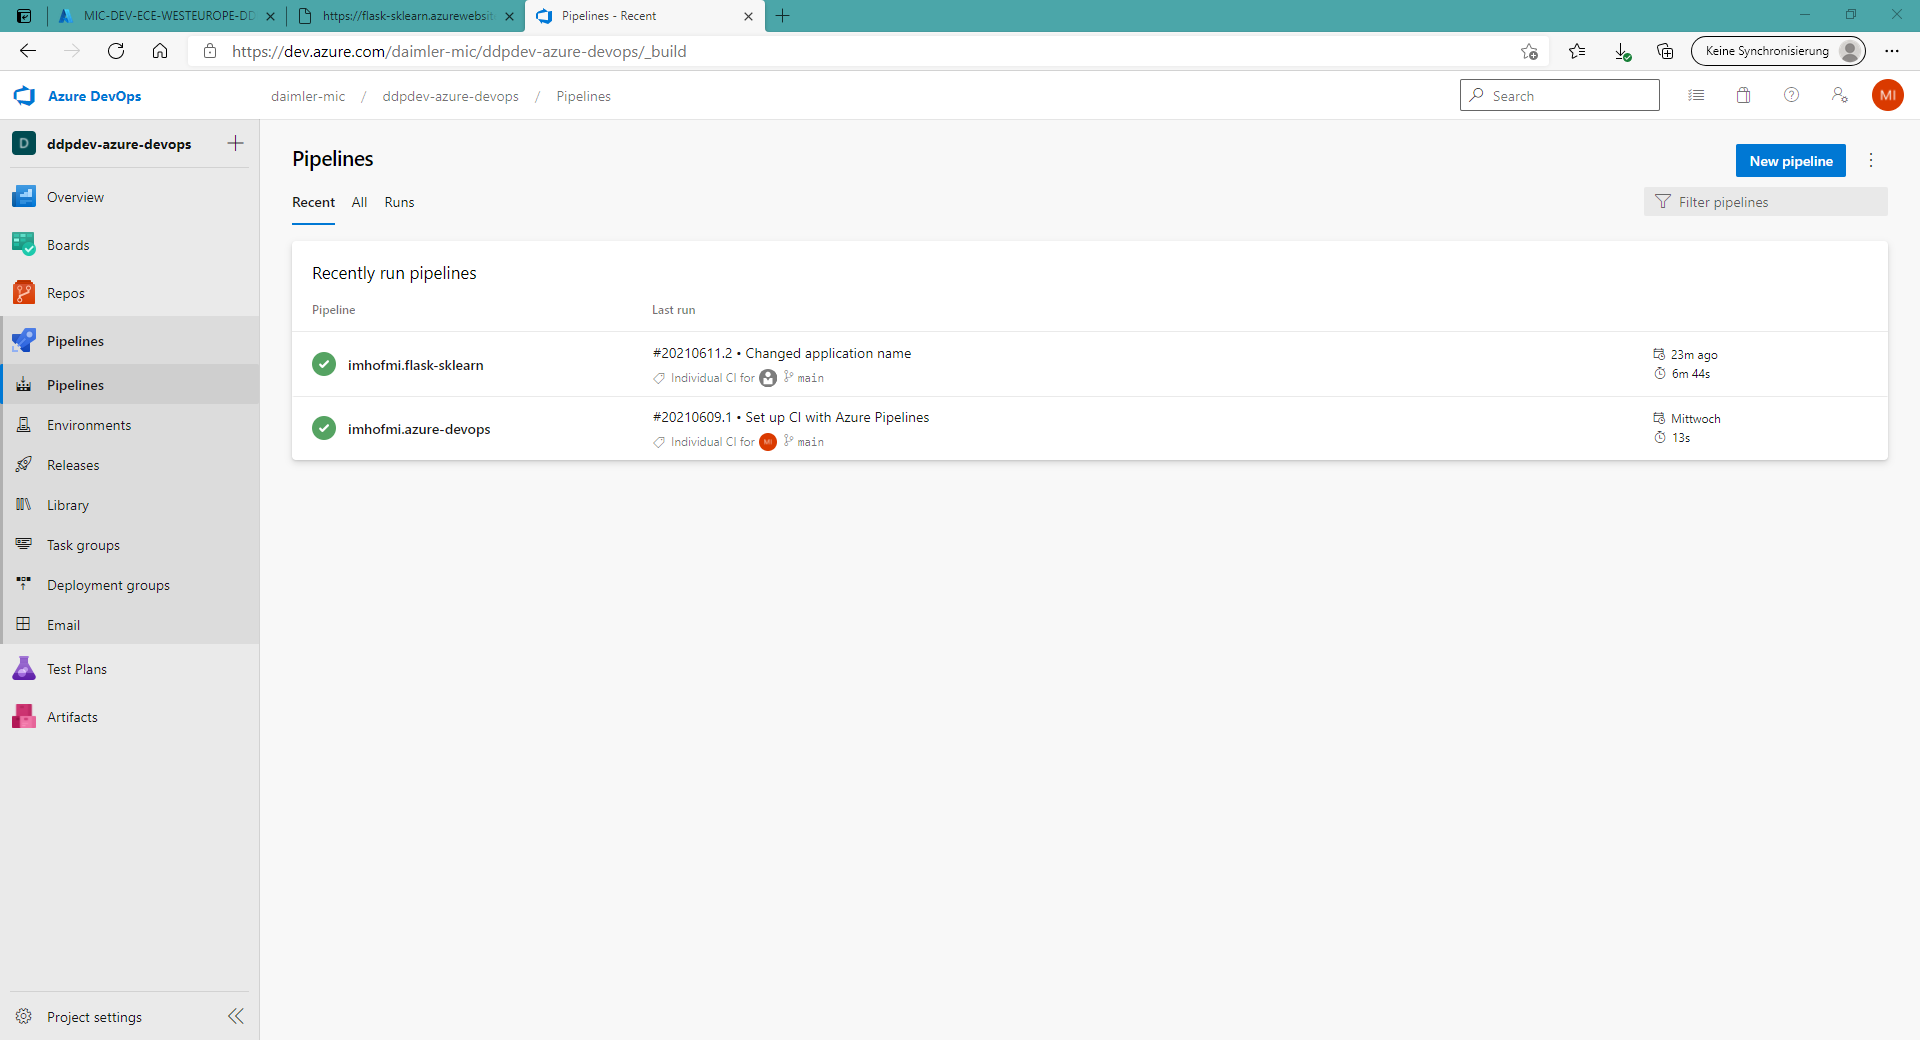Switch to the Recent tab
Image resolution: width=1920 pixels, height=1040 pixels.
click(313, 202)
